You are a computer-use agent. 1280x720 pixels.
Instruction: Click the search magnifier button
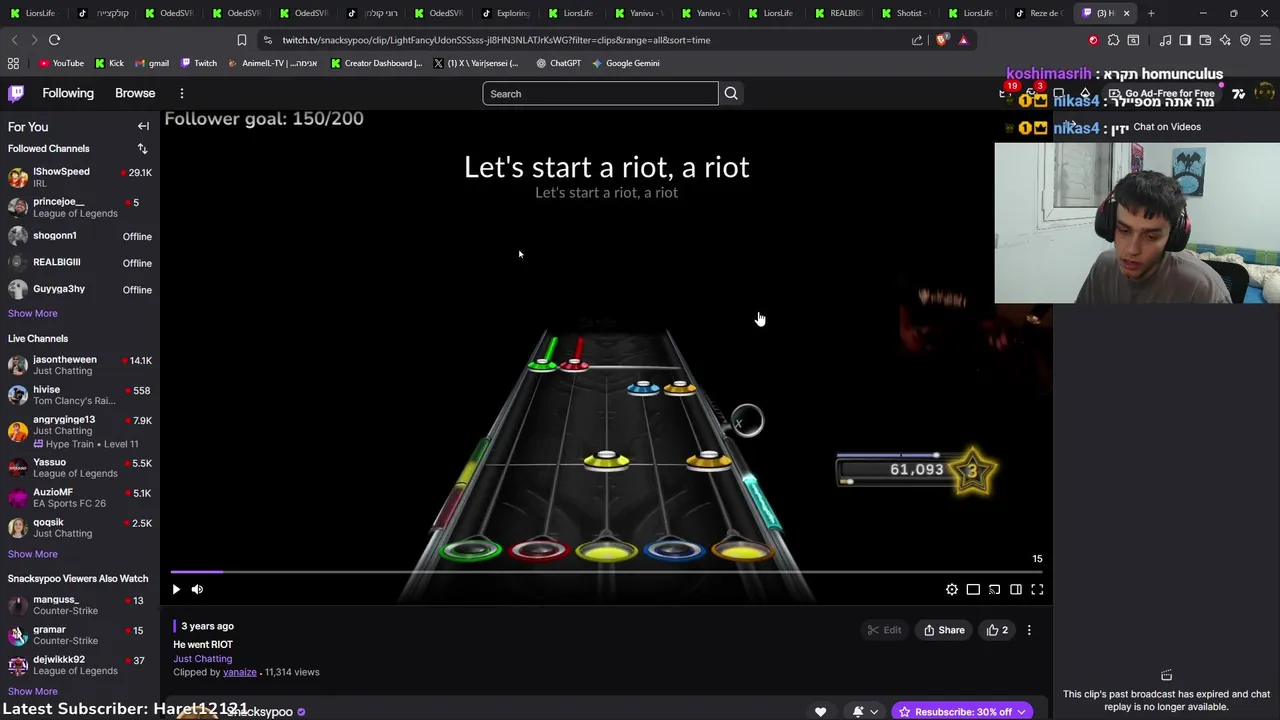(731, 93)
